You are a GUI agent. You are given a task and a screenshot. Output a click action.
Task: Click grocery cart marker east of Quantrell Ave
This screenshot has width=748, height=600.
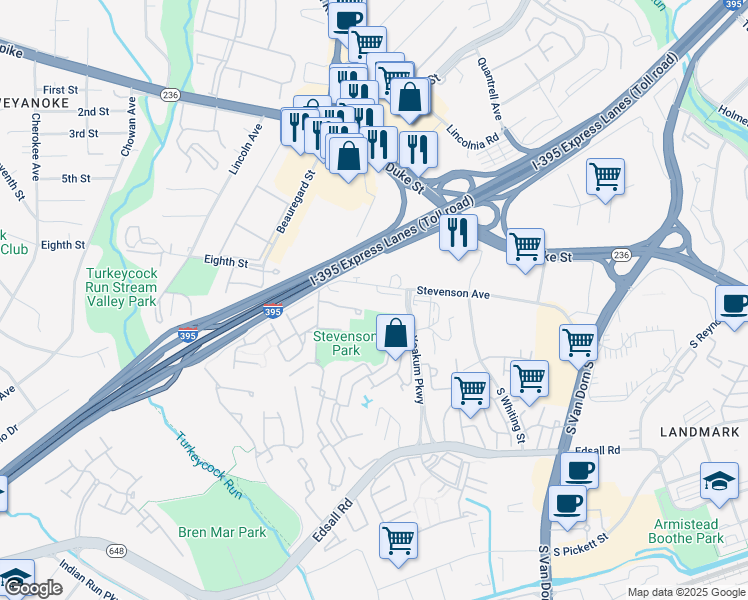(x=605, y=177)
